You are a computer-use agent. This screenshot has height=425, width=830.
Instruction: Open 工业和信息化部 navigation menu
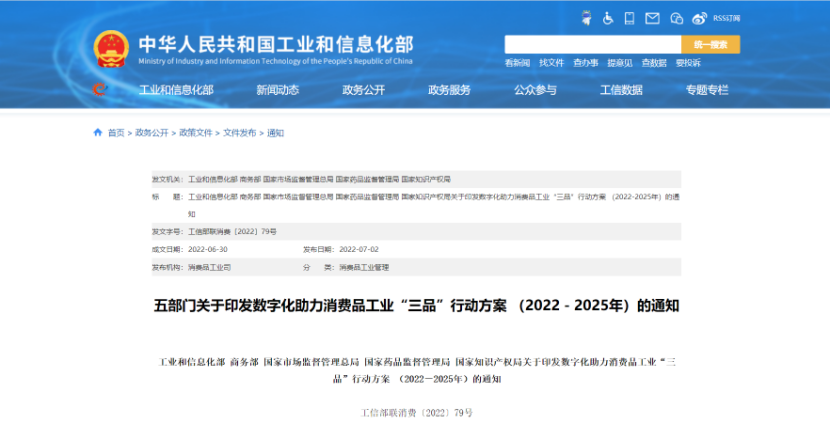point(176,90)
